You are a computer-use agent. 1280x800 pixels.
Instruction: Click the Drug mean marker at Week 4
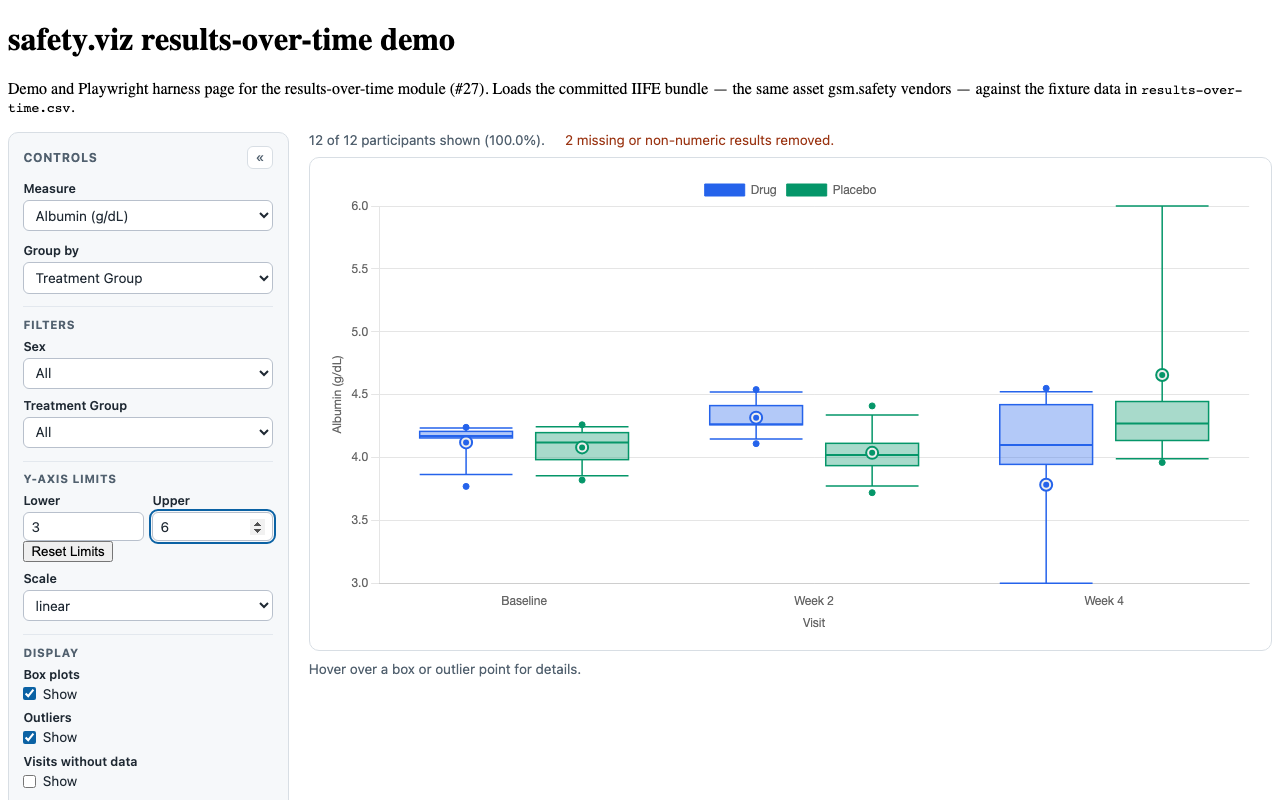tap(1046, 485)
